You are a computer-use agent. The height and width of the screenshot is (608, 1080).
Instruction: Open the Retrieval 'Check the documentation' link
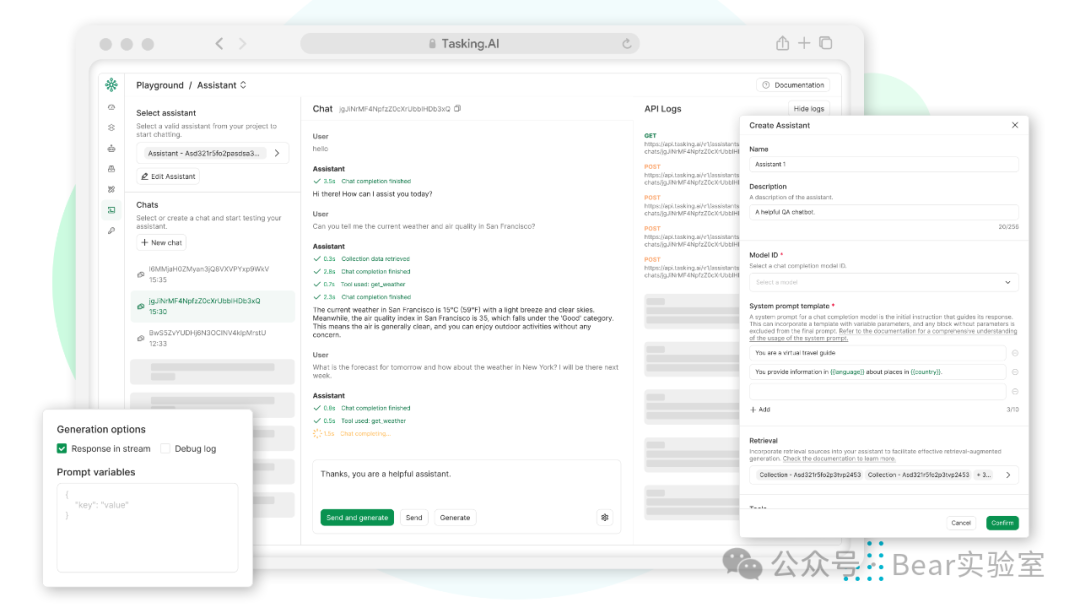point(839,459)
